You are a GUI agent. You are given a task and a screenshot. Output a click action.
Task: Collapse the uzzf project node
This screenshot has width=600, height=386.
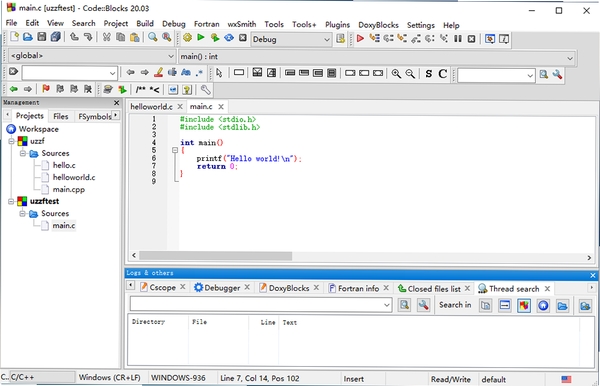pyautogui.click(x=11, y=141)
